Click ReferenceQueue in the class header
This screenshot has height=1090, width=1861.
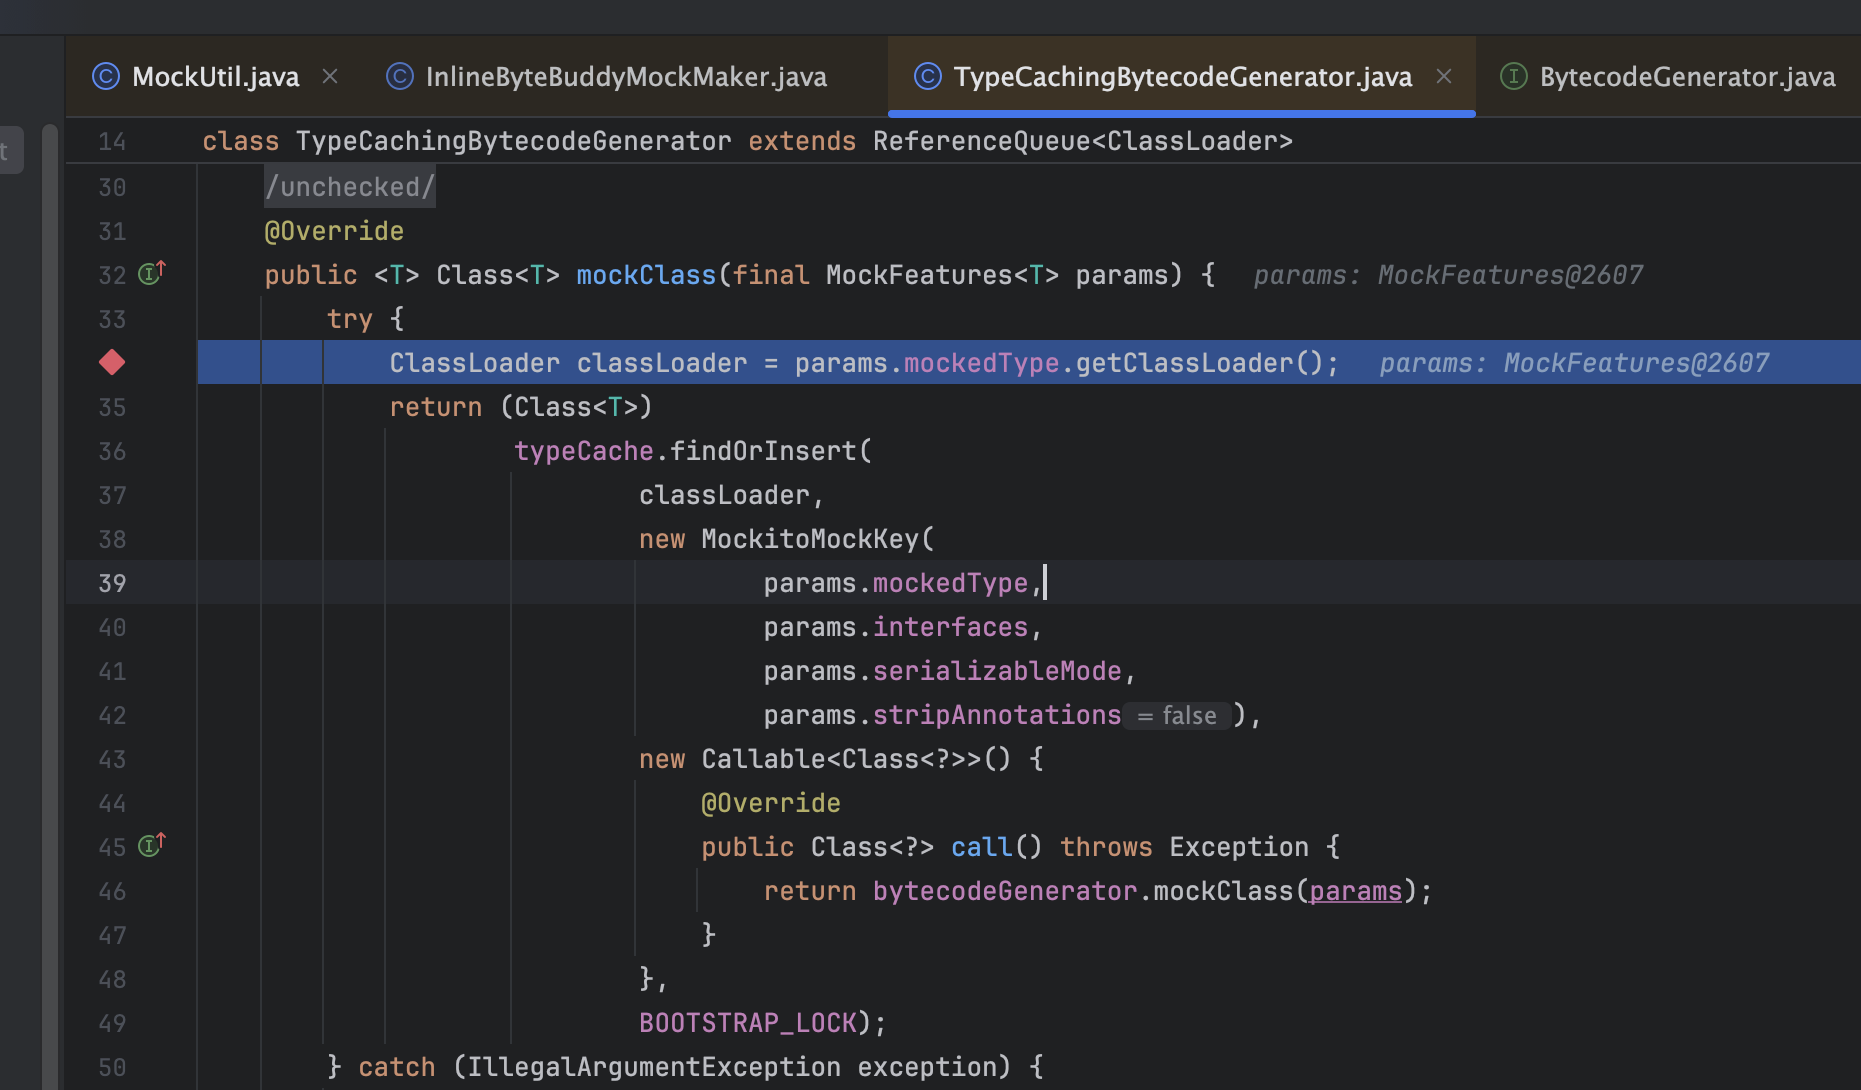pos(982,141)
